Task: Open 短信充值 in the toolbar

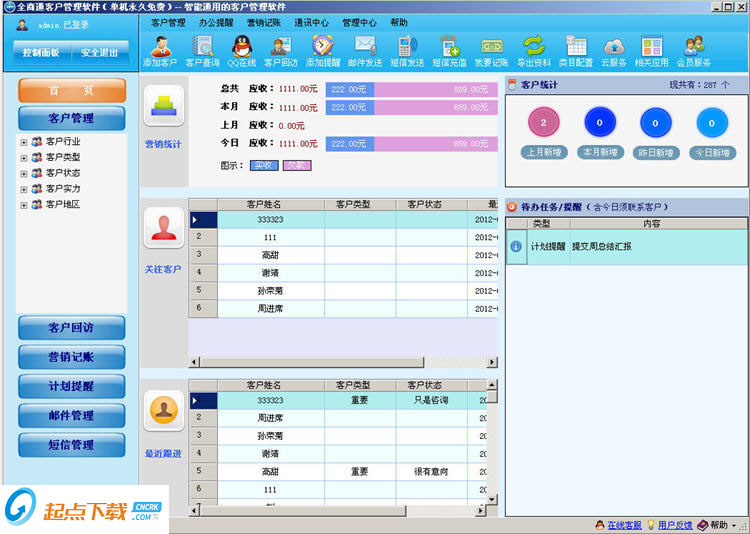Action: coord(449,47)
